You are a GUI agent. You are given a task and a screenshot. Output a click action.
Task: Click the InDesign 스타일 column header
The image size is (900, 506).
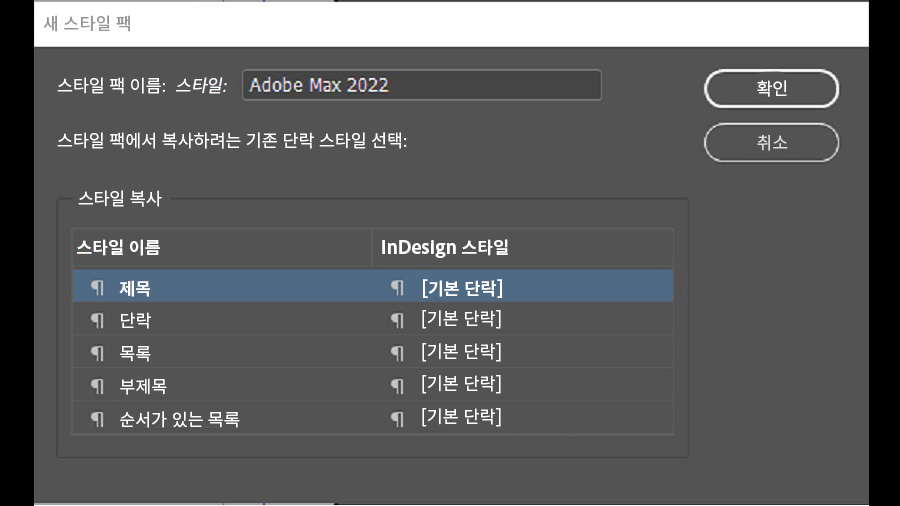[522, 248]
